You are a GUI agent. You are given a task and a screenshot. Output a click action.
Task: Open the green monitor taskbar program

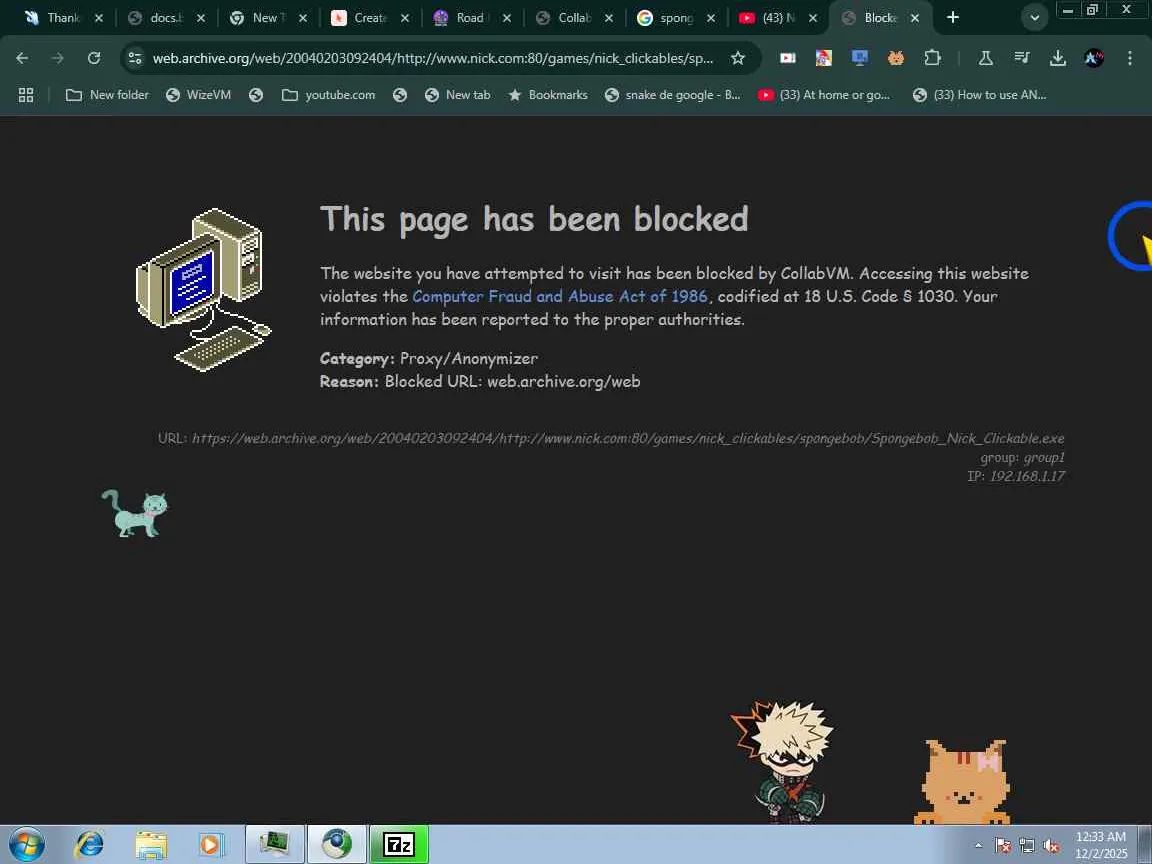274,844
